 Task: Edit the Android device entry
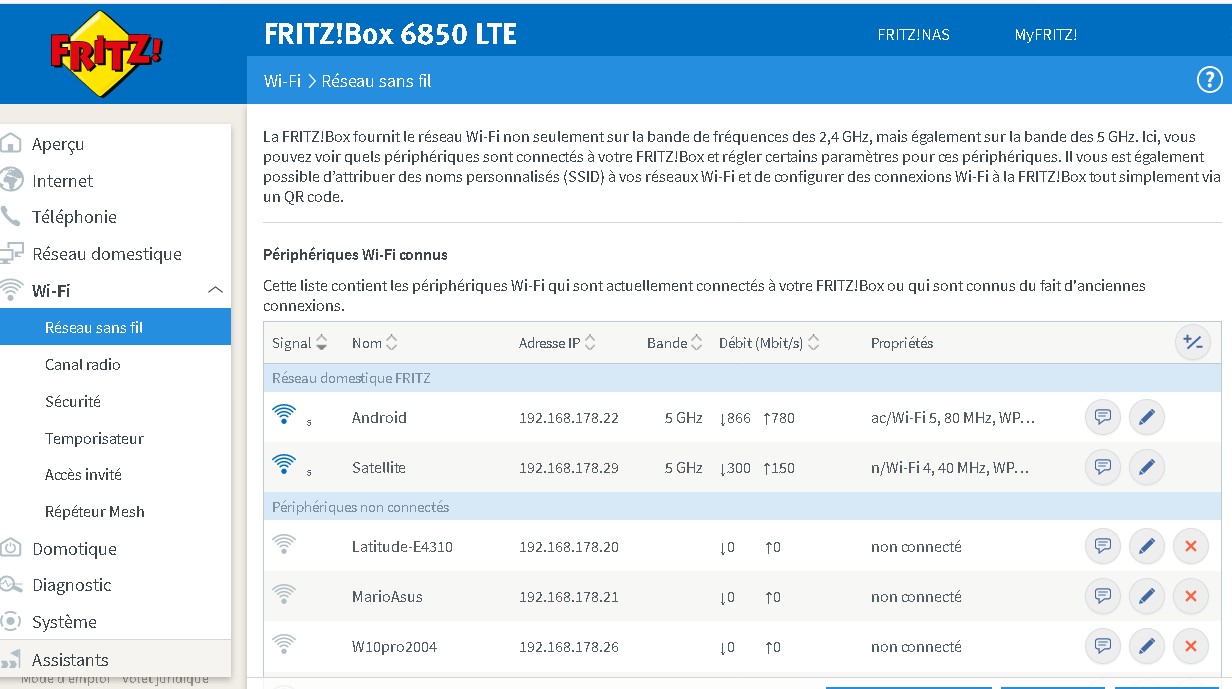1147,417
